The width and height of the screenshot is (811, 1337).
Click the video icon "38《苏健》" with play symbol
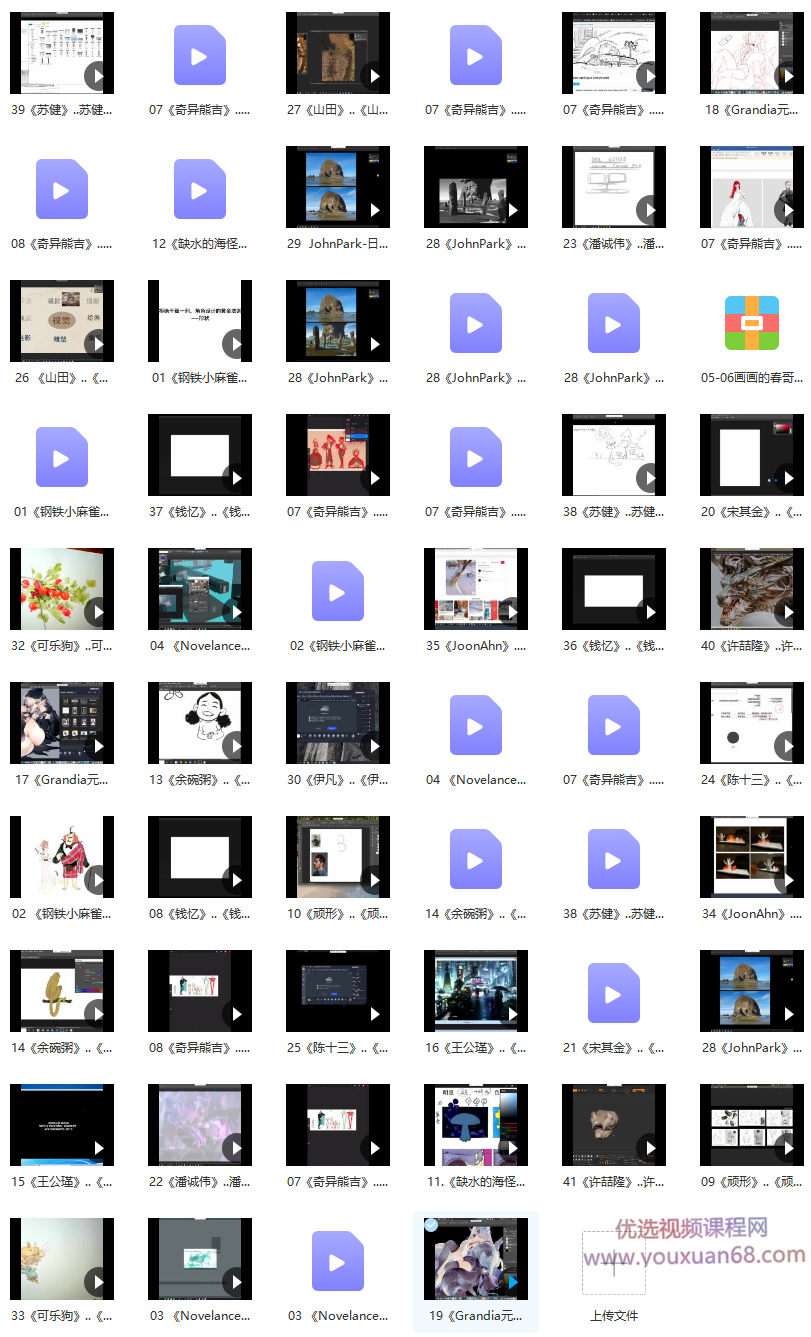[x=613, y=857]
